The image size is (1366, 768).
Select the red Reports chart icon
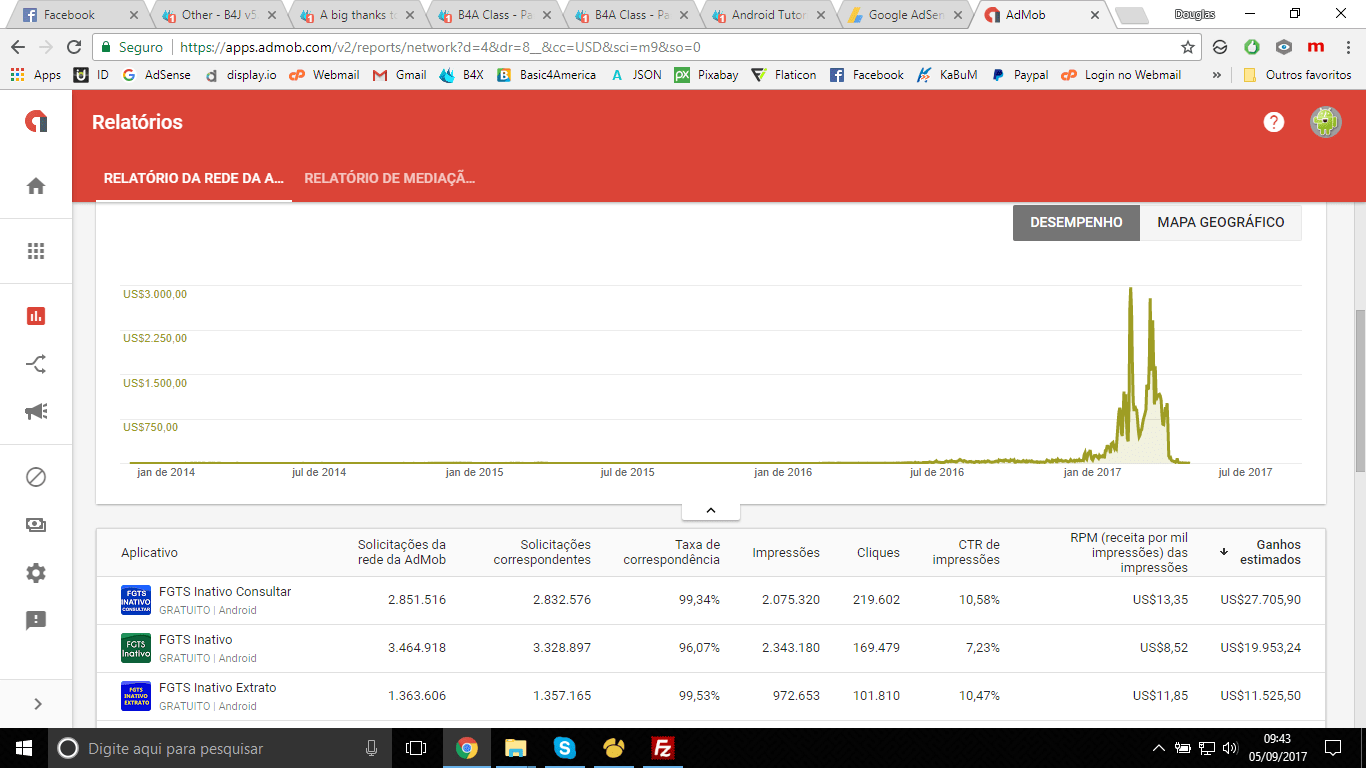click(x=36, y=316)
